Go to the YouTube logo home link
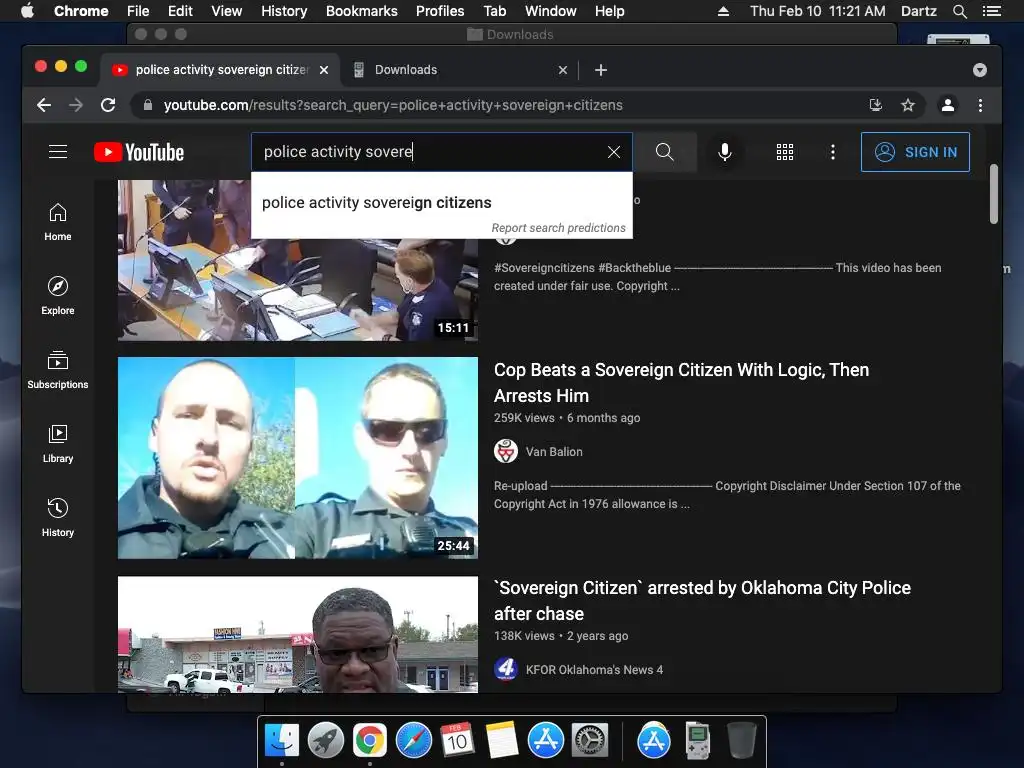 (x=139, y=152)
